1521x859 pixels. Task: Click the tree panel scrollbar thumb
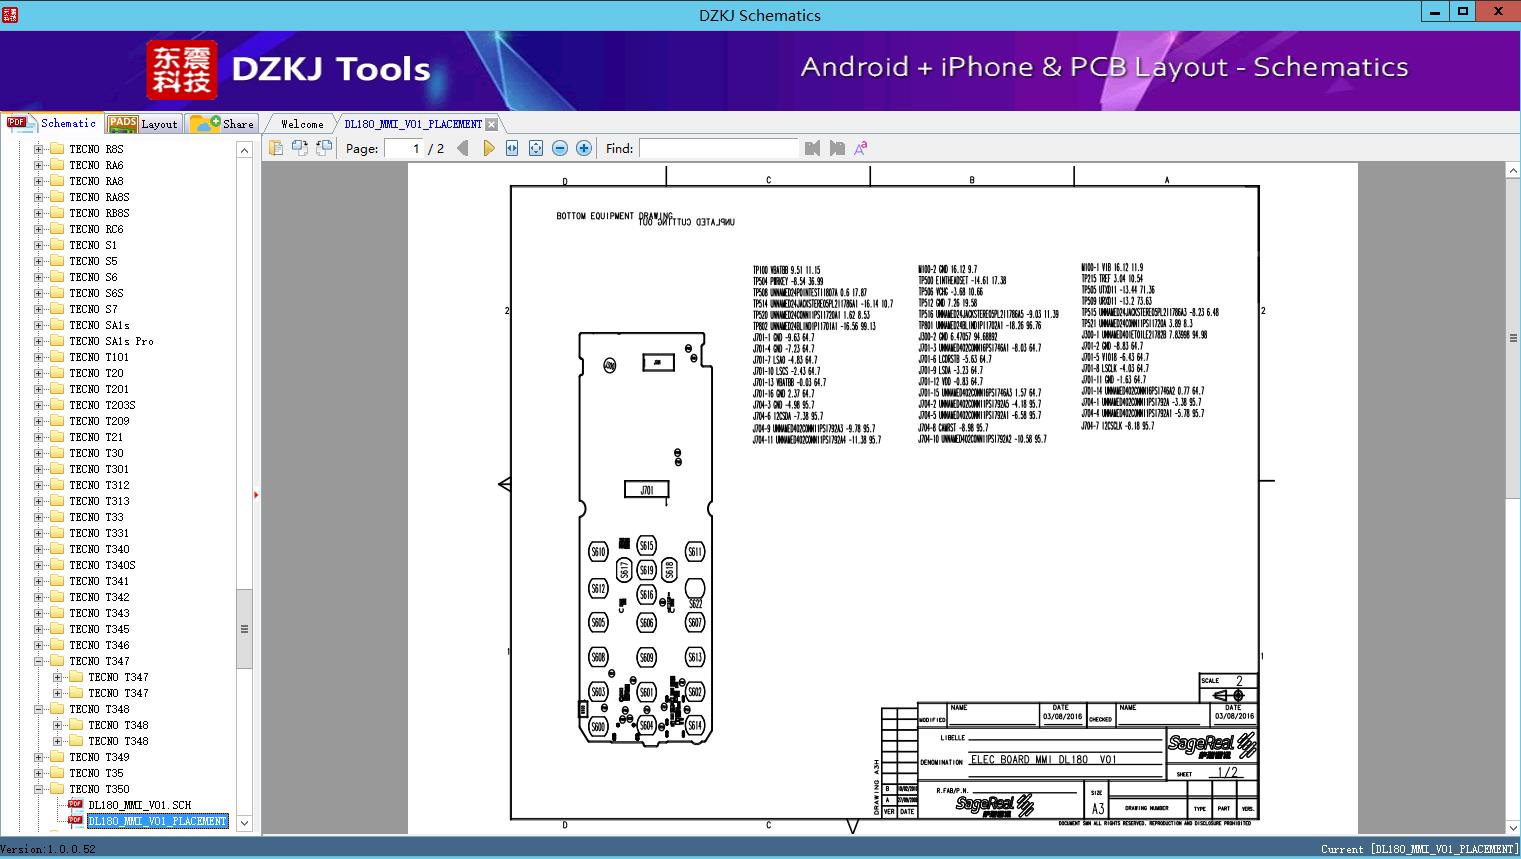[x=244, y=629]
